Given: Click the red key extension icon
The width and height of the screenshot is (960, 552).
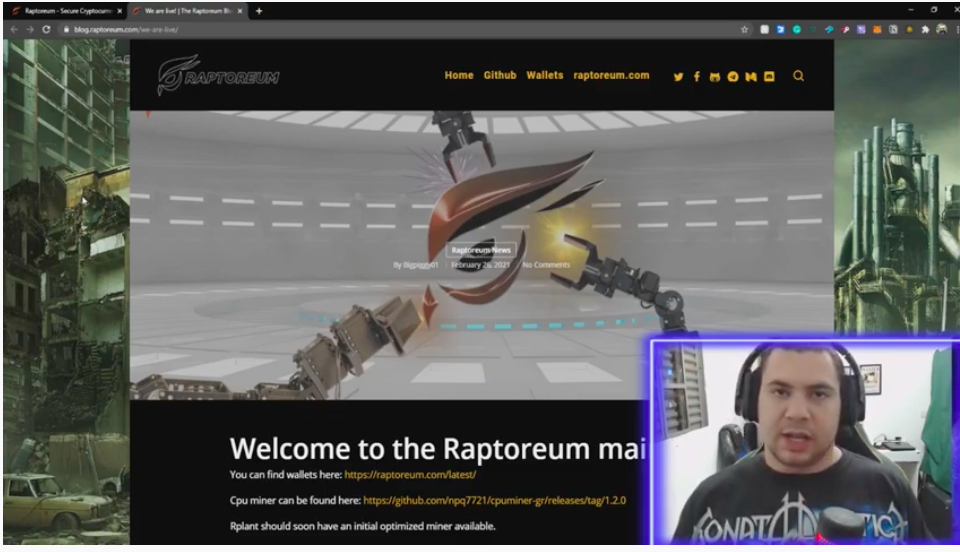Looking at the screenshot, I should 845,29.
